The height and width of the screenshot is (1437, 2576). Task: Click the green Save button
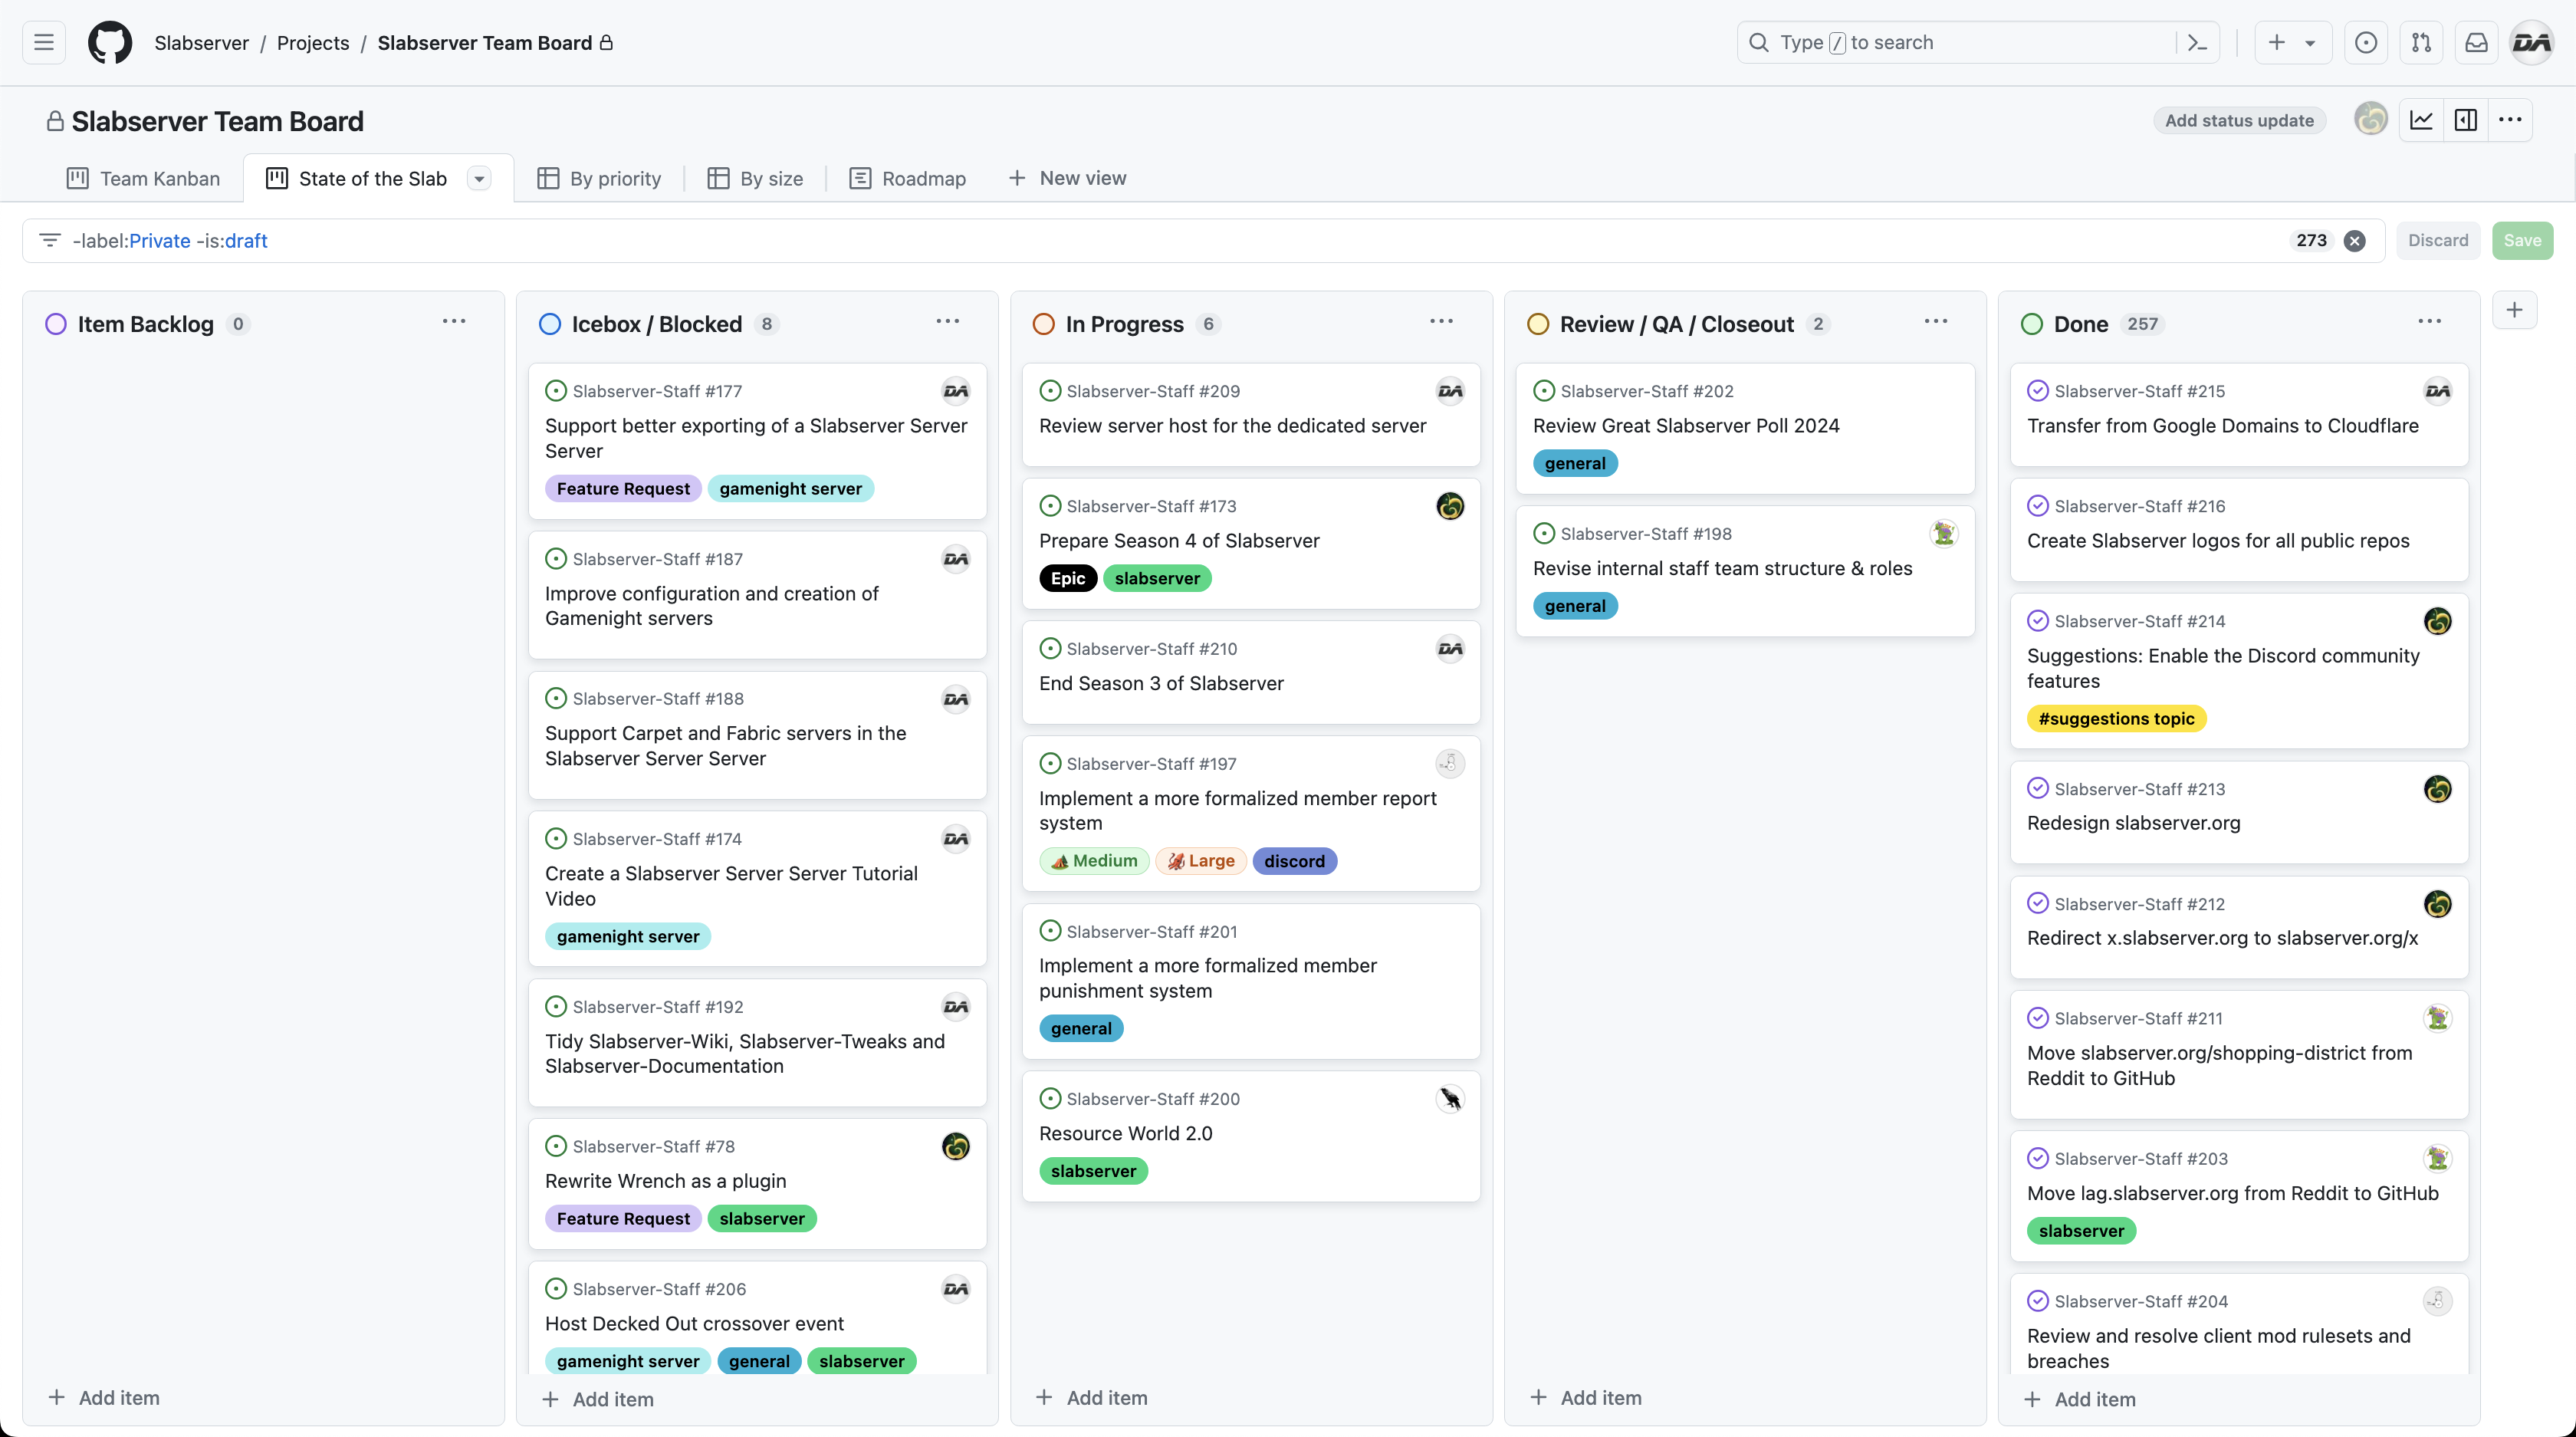tap(2522, 241)
